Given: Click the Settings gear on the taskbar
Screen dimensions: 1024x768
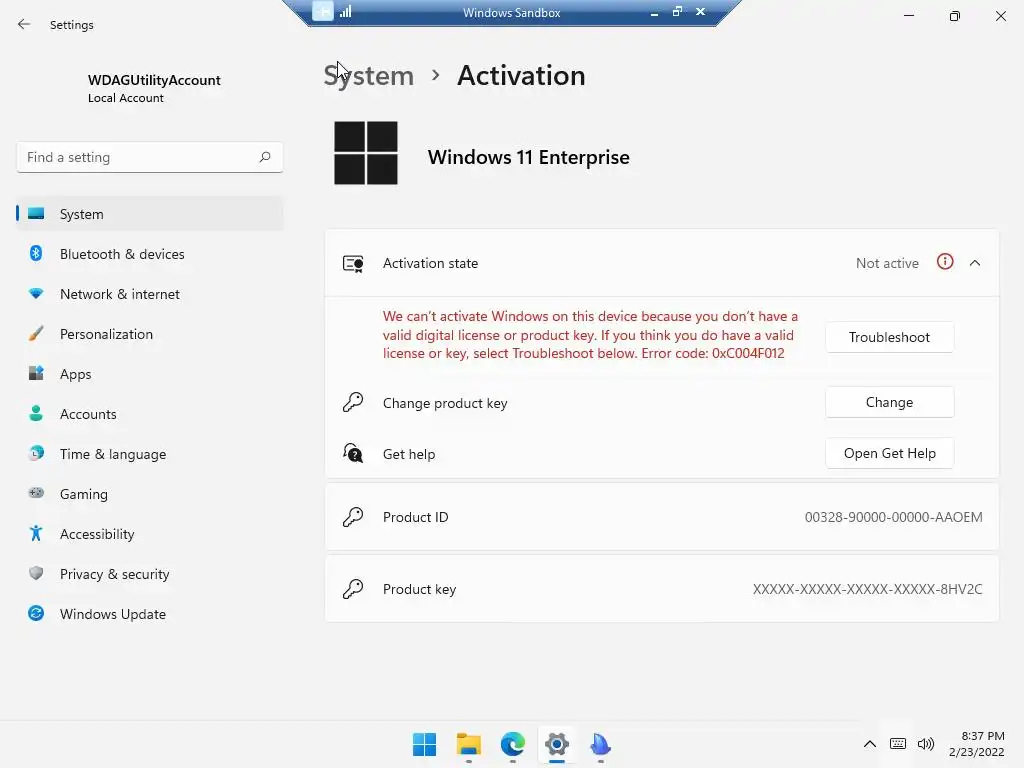Looking at the screenshot, I should (x=557, y=744).
